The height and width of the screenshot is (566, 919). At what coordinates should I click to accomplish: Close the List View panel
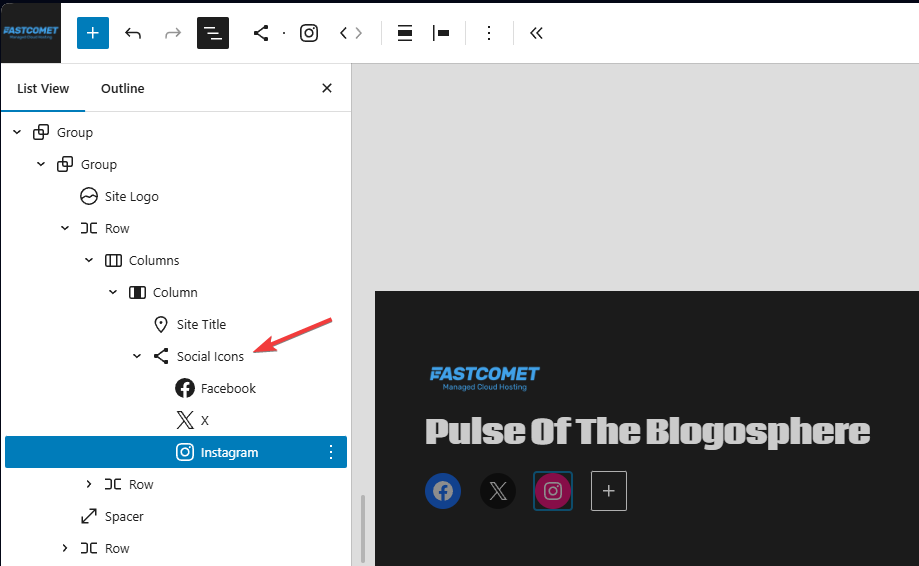point(326,88)
